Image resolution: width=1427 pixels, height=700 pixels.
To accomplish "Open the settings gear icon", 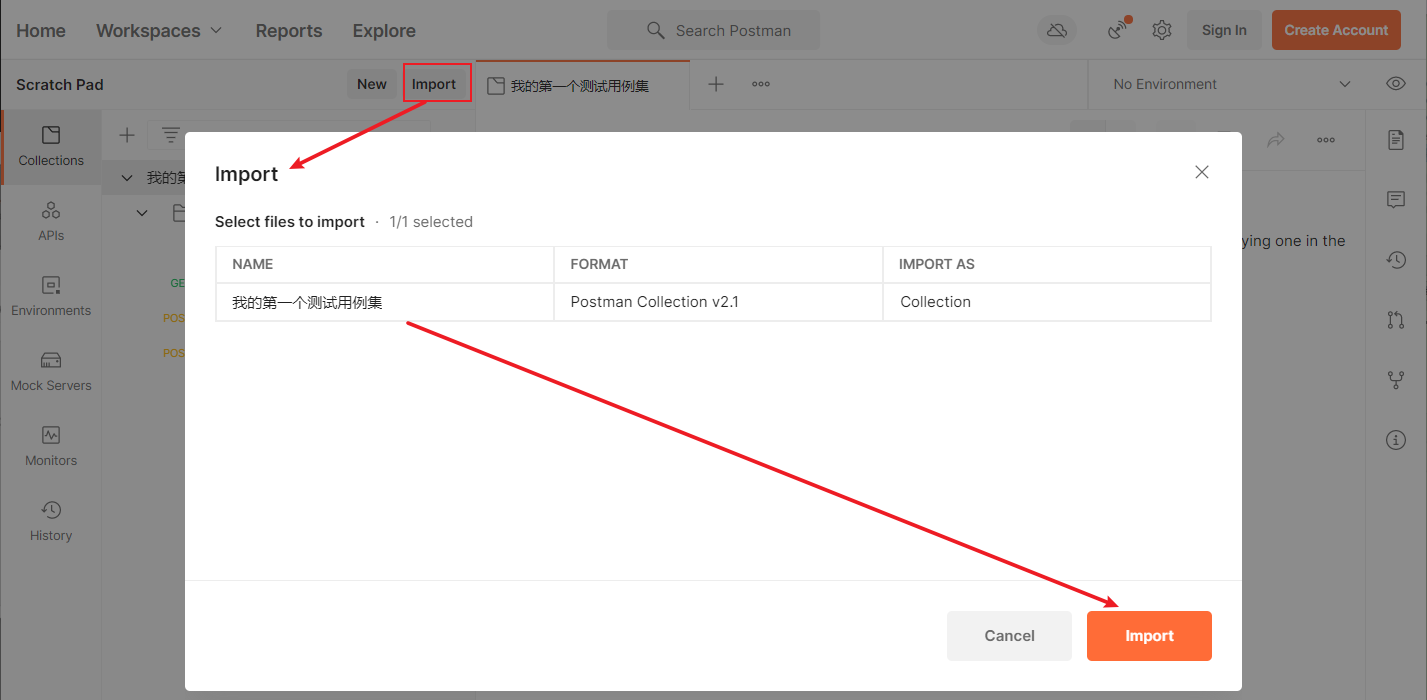I will point(1161,30).
